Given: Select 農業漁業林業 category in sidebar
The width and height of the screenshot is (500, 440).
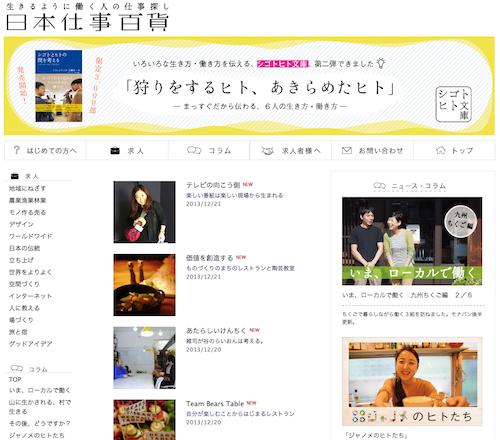Looking at the screenshot, I should click(x=27, y=201).
